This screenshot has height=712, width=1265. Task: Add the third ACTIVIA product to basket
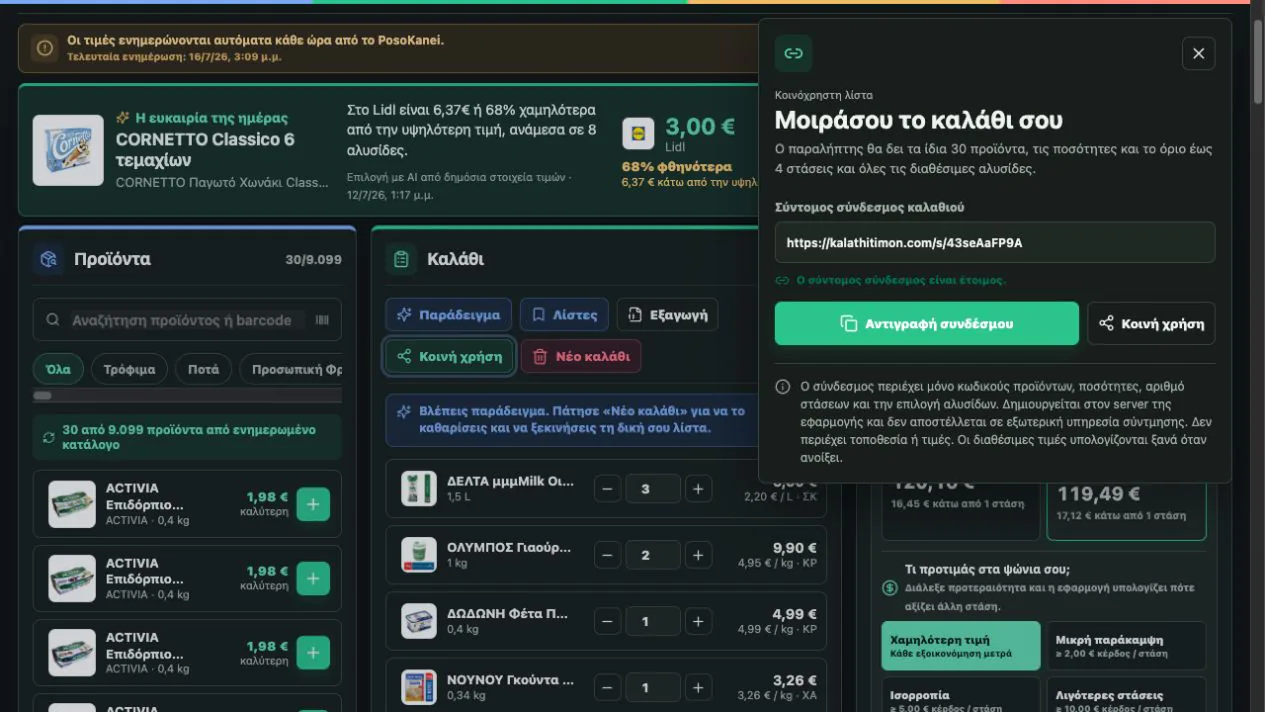pyautogui.click(x=313, y=653)
